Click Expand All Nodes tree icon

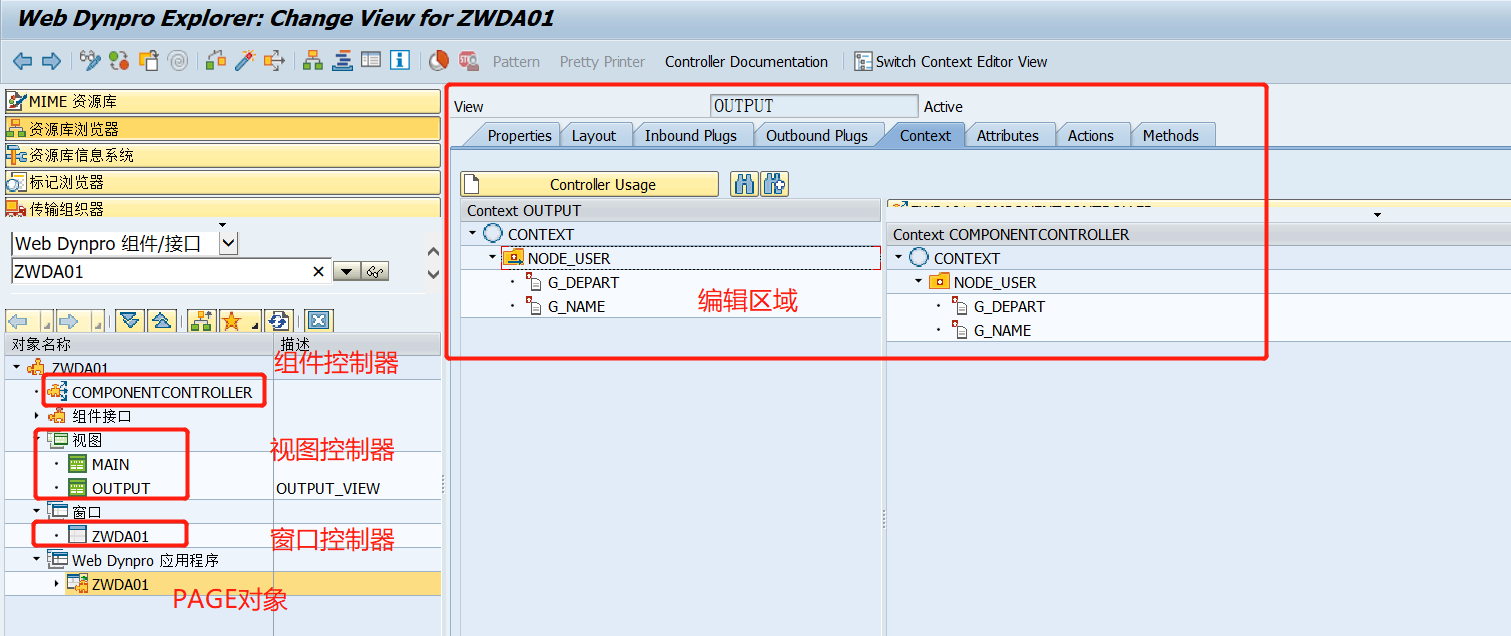pyautogui.click(x=129, y=320)
